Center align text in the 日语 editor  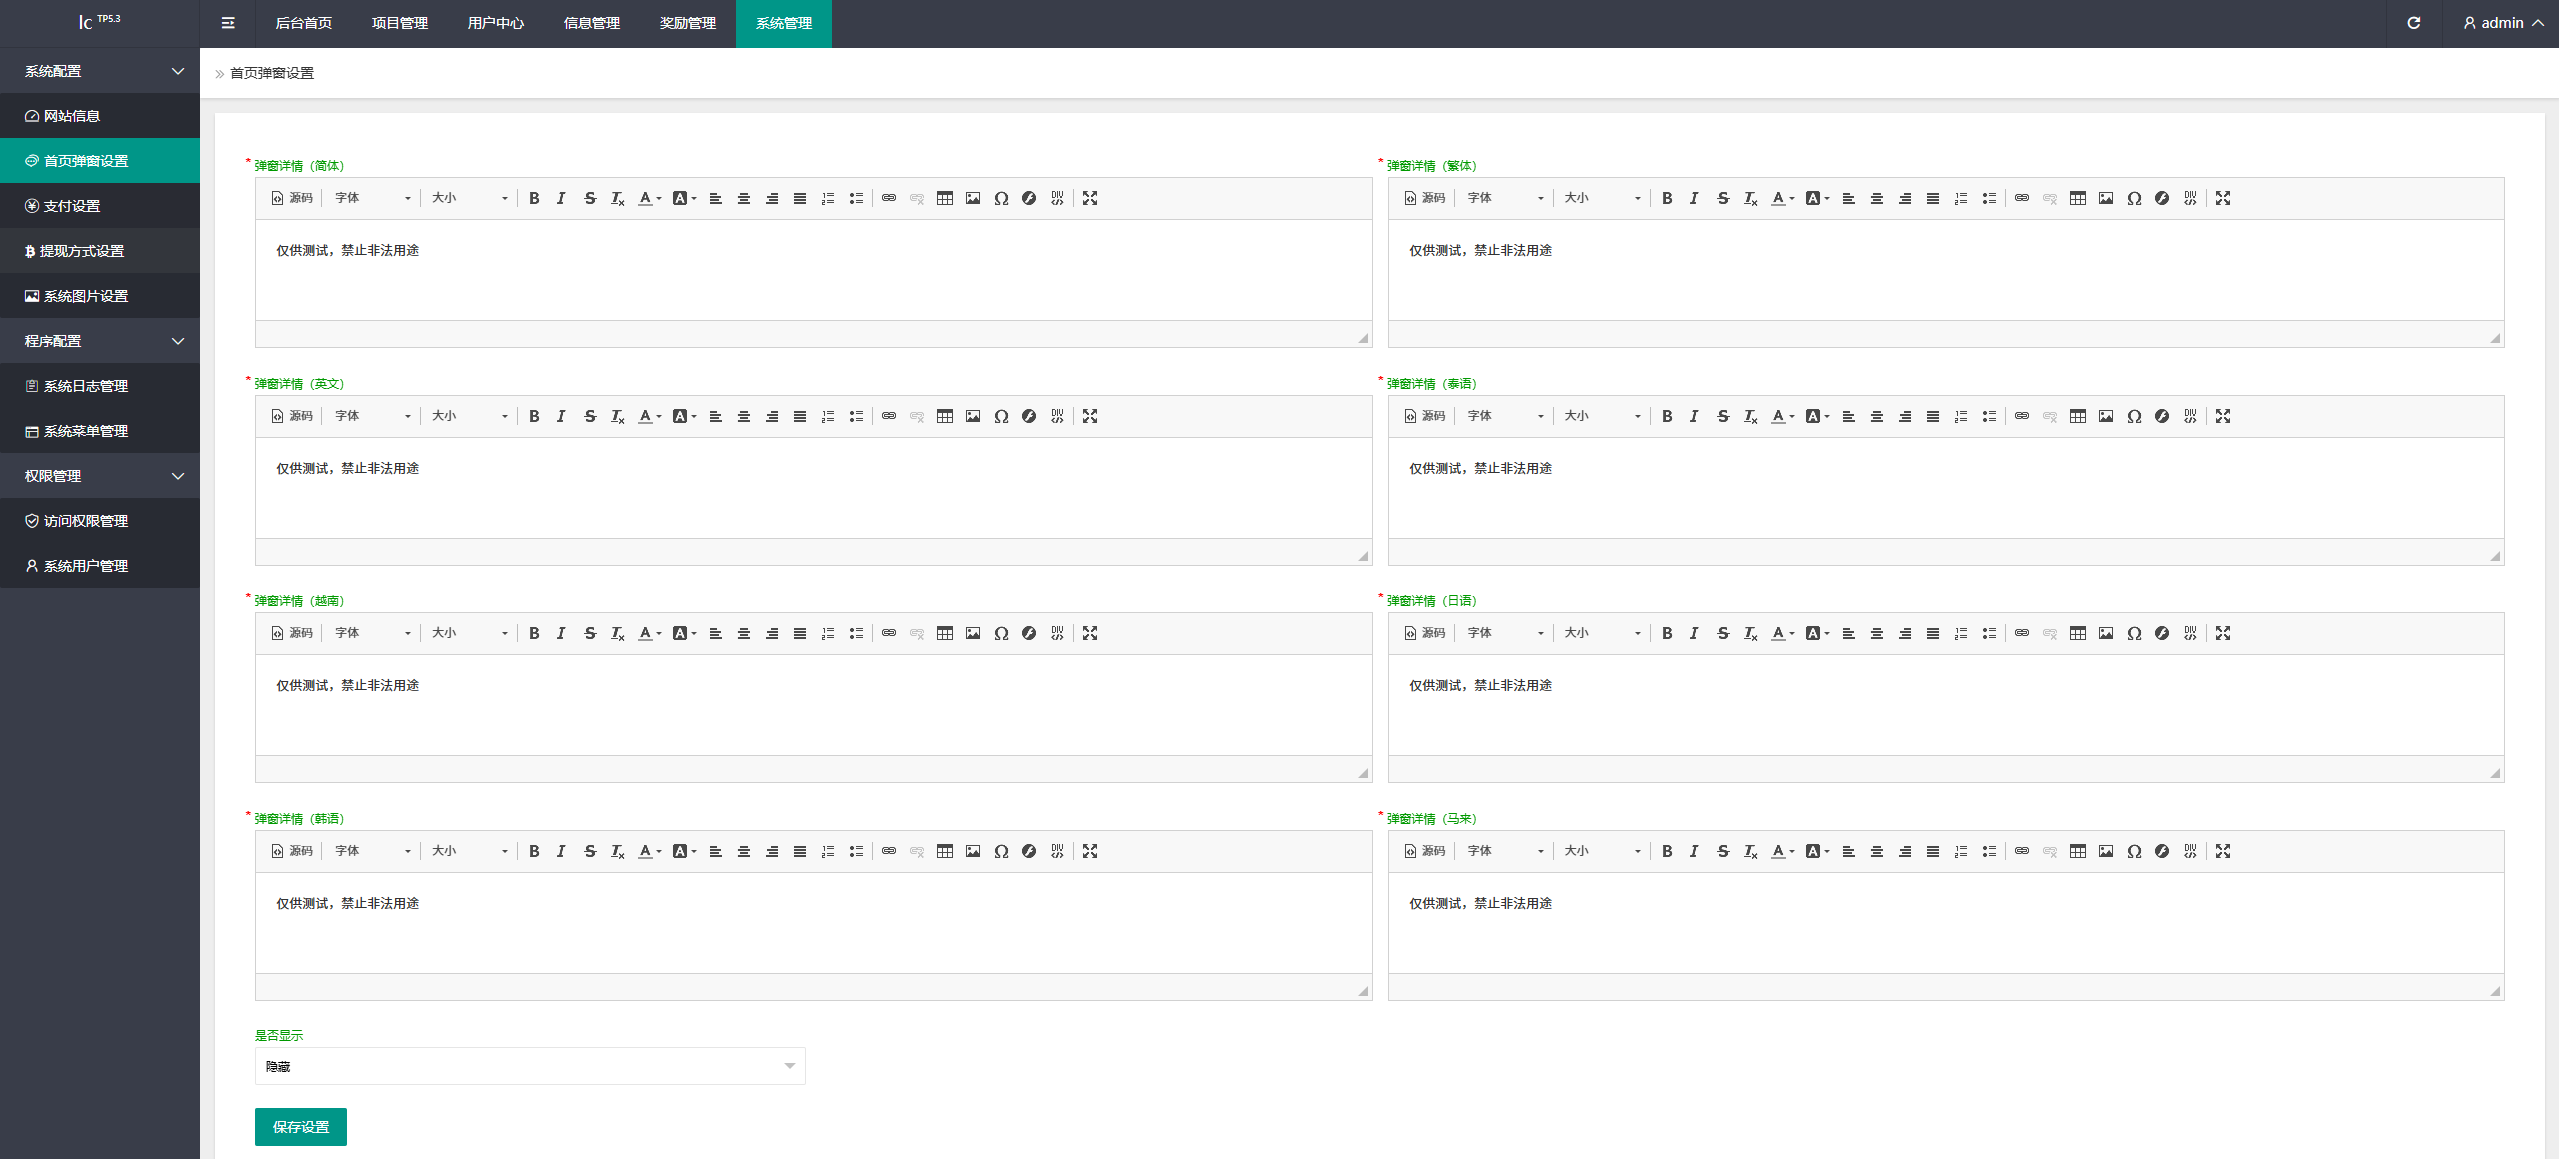pos(1877,633)
